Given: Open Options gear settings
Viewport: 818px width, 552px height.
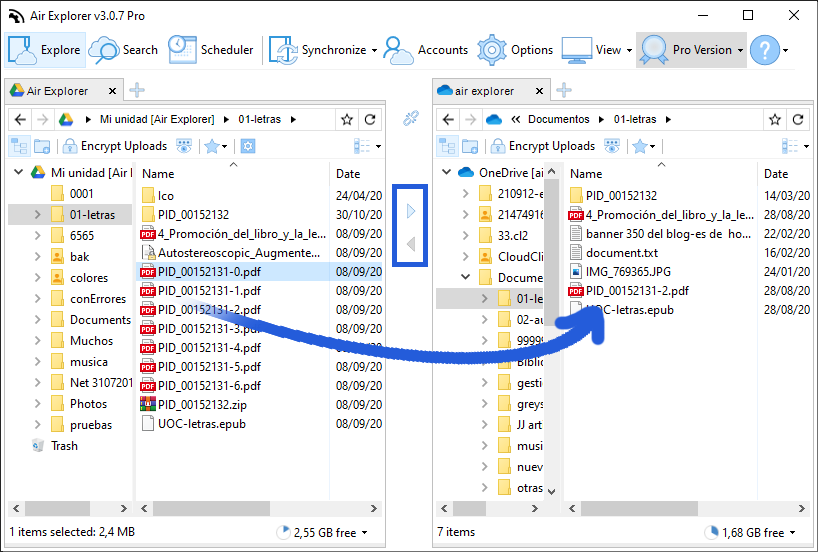Looking at the screenshot, I should (515, 50).
